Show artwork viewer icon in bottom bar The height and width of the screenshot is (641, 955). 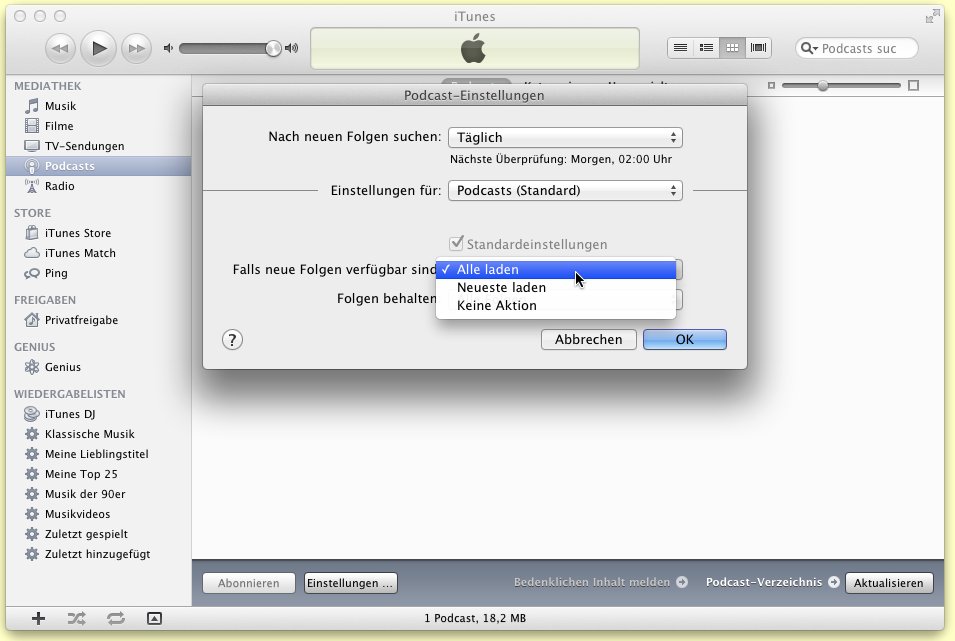pos(155,618)
